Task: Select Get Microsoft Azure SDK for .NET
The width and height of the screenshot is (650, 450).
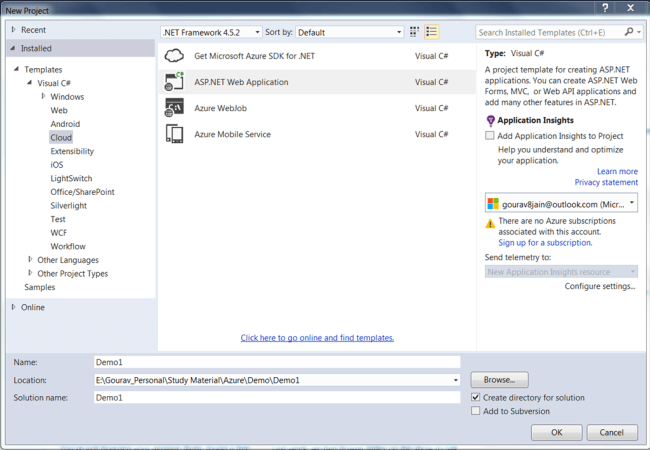Action: 317,56
